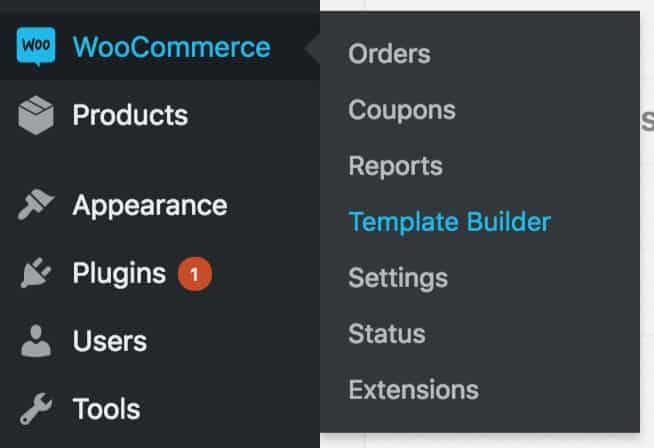Click the Users person icon
Viewport: 654px width, 448px height.
pos(36,341)
